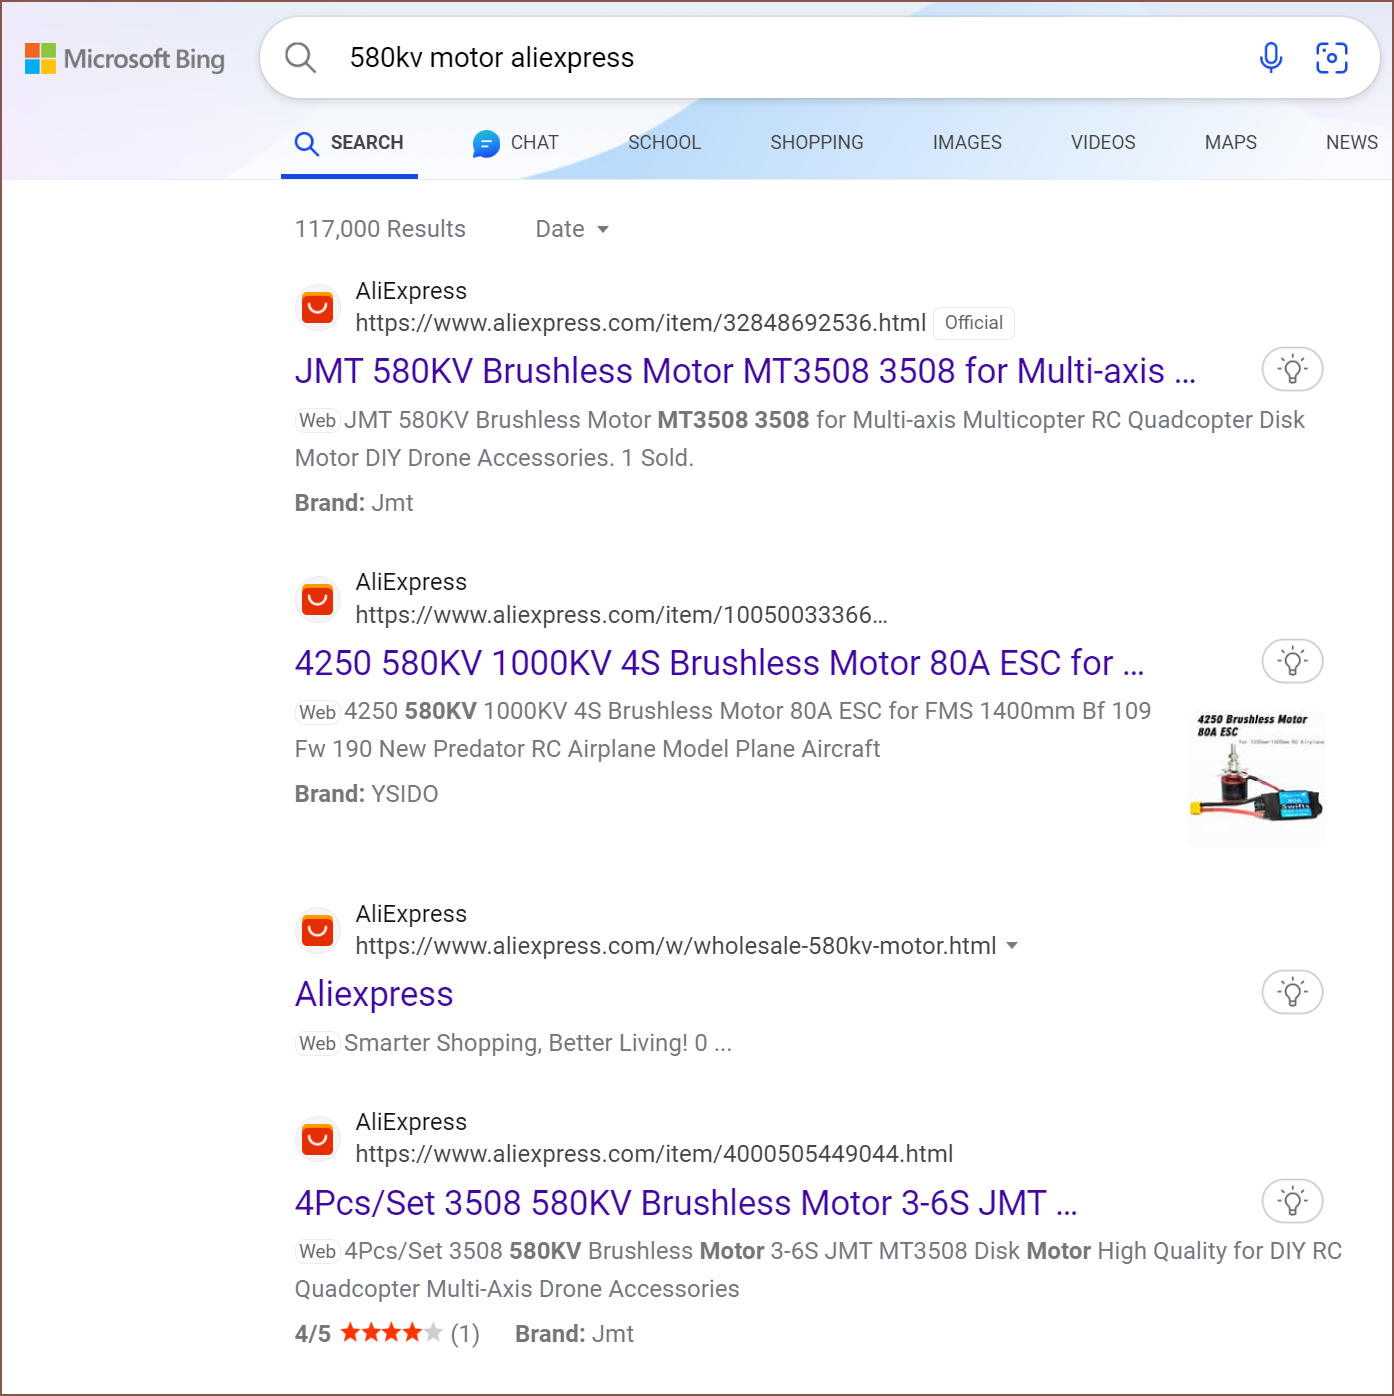The image size is (1394, 1396).
Task: Click the lightbulb icon beside JMT 580KV Brushless Motor result
Action: (1292, 370)
